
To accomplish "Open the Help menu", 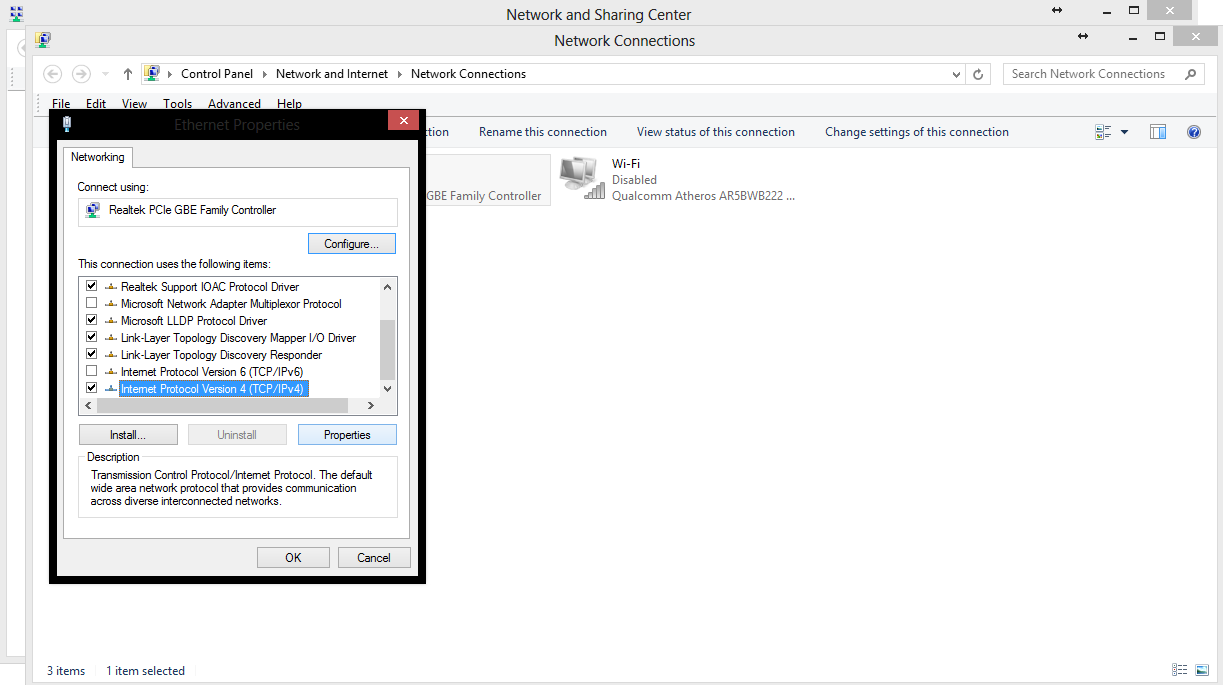I will click(289, 104).
